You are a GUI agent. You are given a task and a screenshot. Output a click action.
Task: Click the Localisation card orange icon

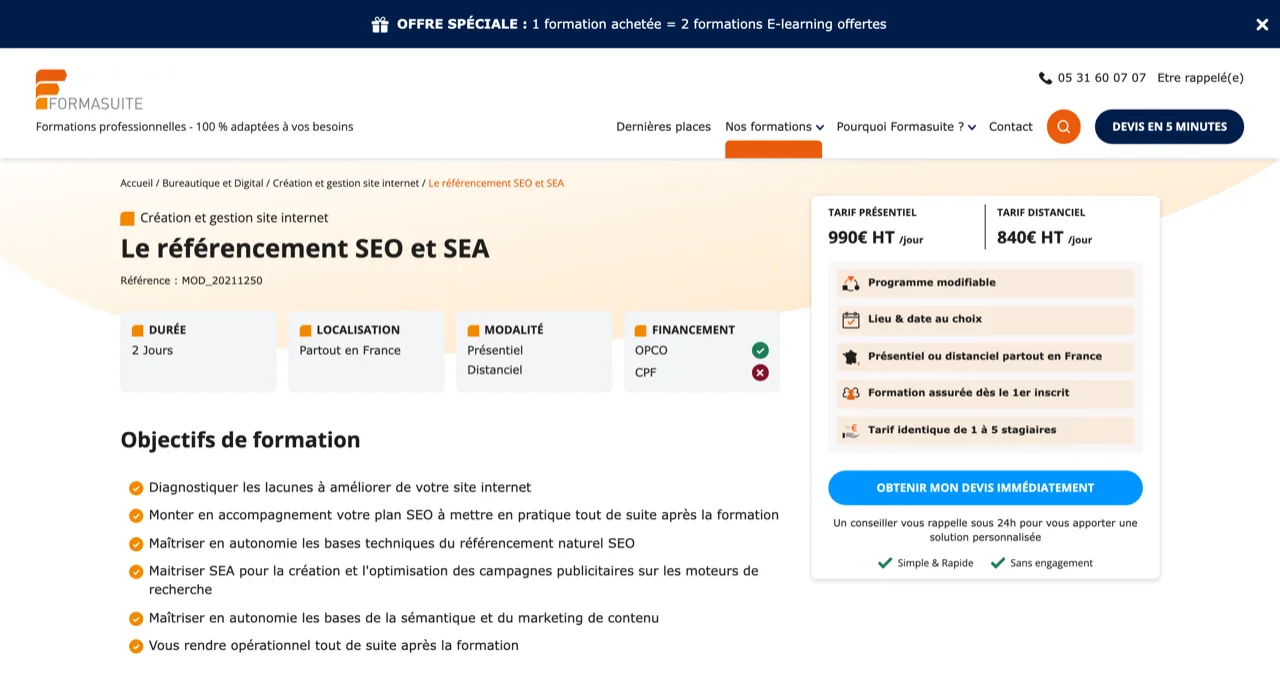[305, 330]
